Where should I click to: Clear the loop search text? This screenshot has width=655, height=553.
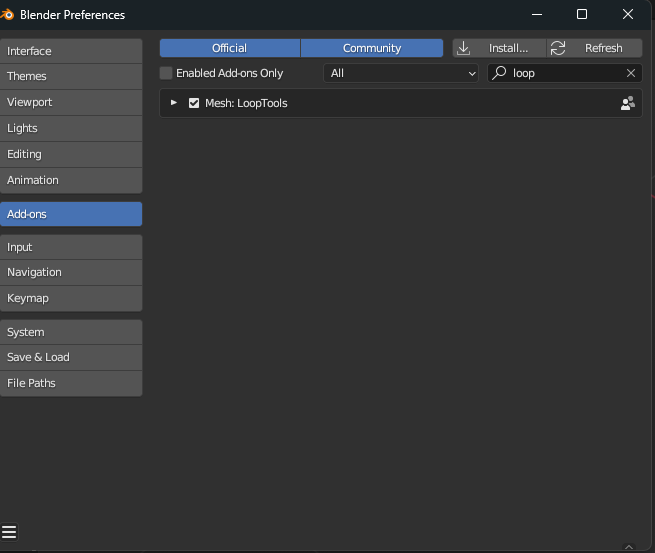pyautogui.click(x=631, y=73)
